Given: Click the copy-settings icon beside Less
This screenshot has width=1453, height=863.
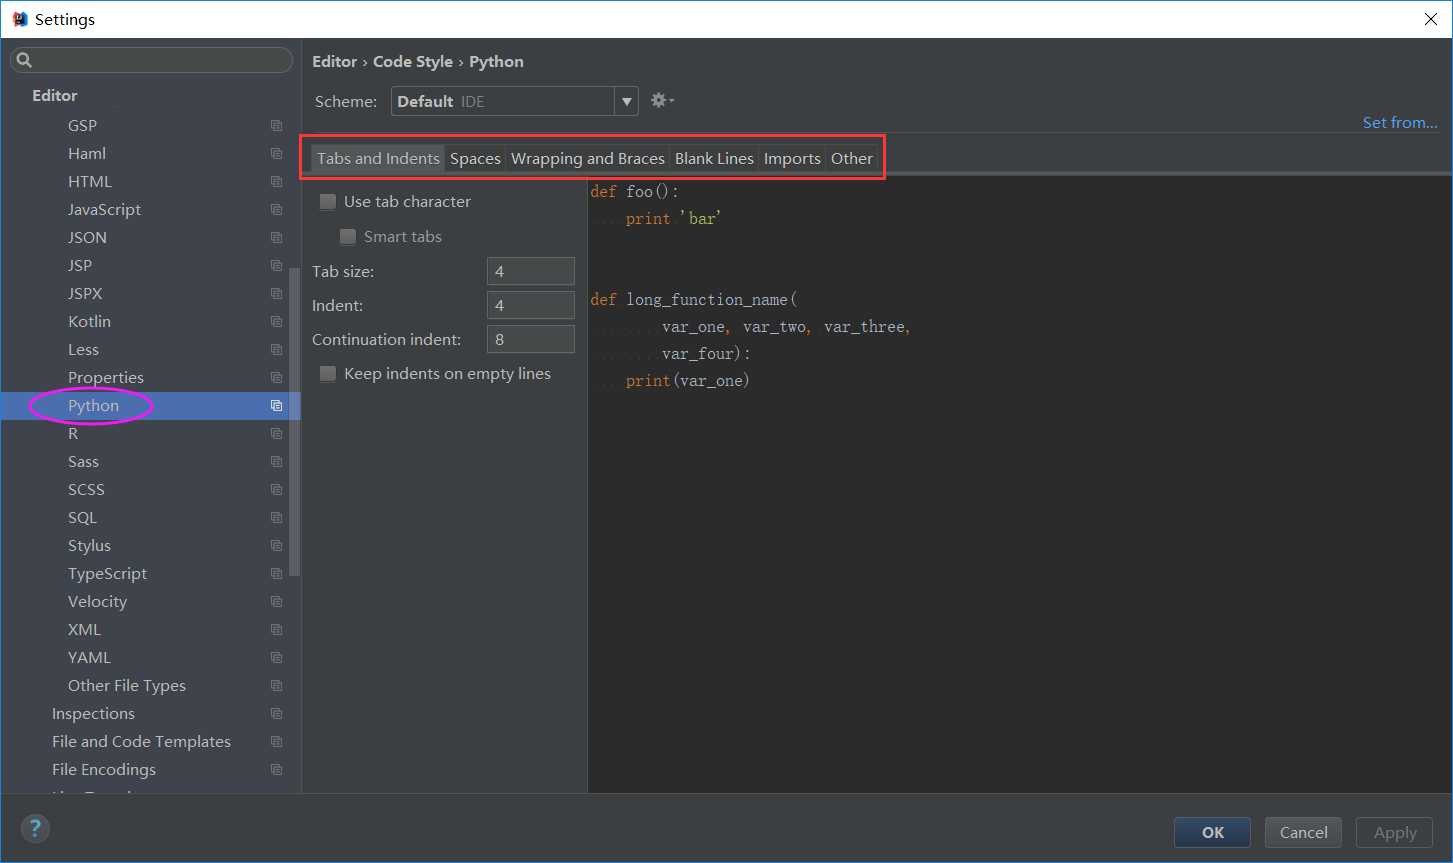Looking at the screenshot, I should [x=276, y=350].
